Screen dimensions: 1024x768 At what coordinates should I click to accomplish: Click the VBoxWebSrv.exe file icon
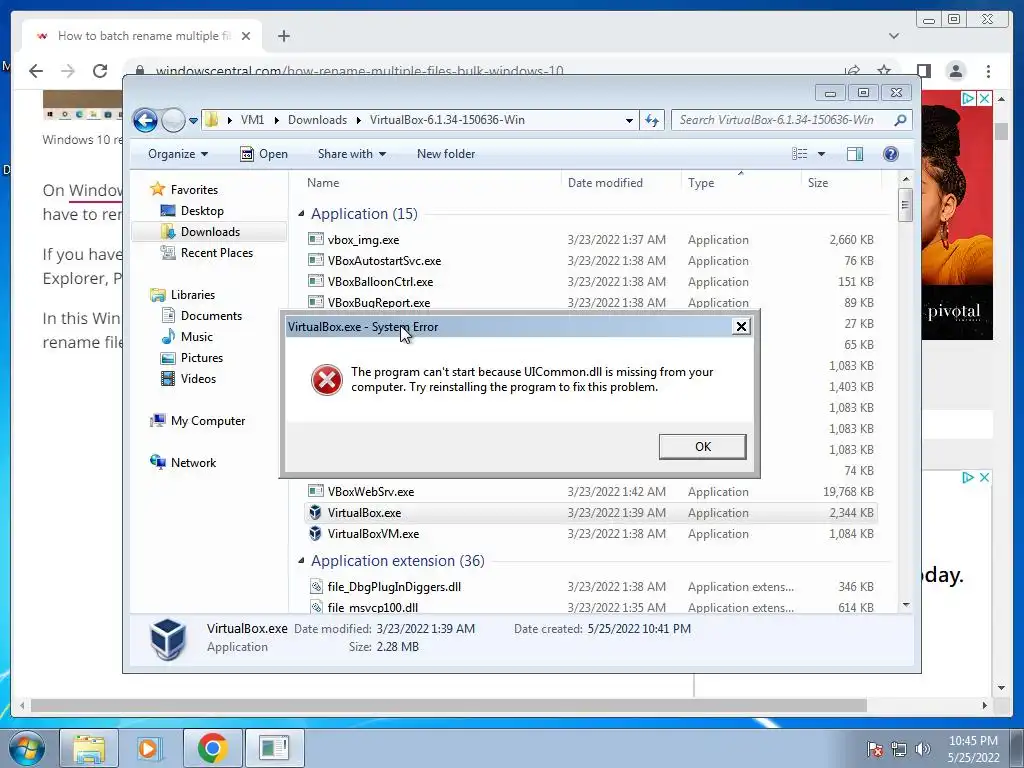point(315,490)
